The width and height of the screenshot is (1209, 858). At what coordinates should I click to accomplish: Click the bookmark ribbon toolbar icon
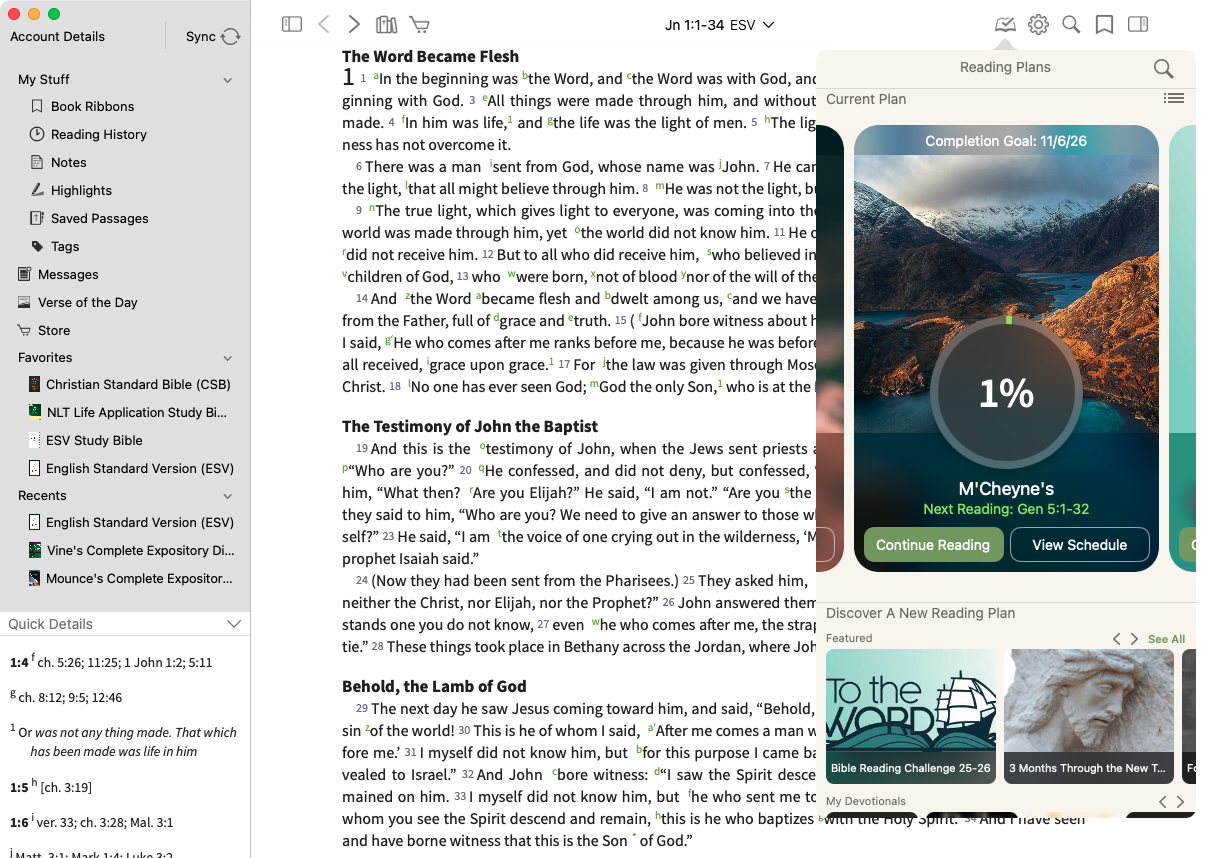[1104, 25]
